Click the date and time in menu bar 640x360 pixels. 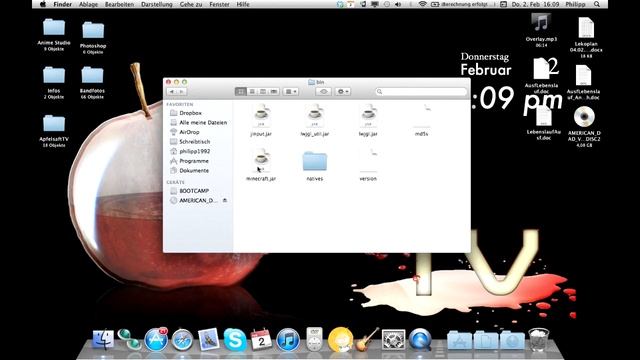[535, 4]
